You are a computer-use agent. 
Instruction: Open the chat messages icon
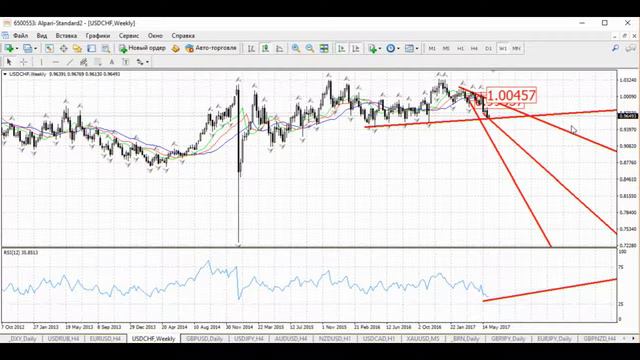point(631,49)
